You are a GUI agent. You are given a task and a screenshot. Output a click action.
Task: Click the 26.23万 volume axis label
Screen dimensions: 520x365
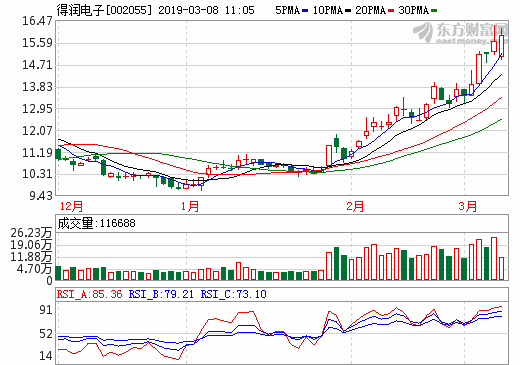(31, 233)
